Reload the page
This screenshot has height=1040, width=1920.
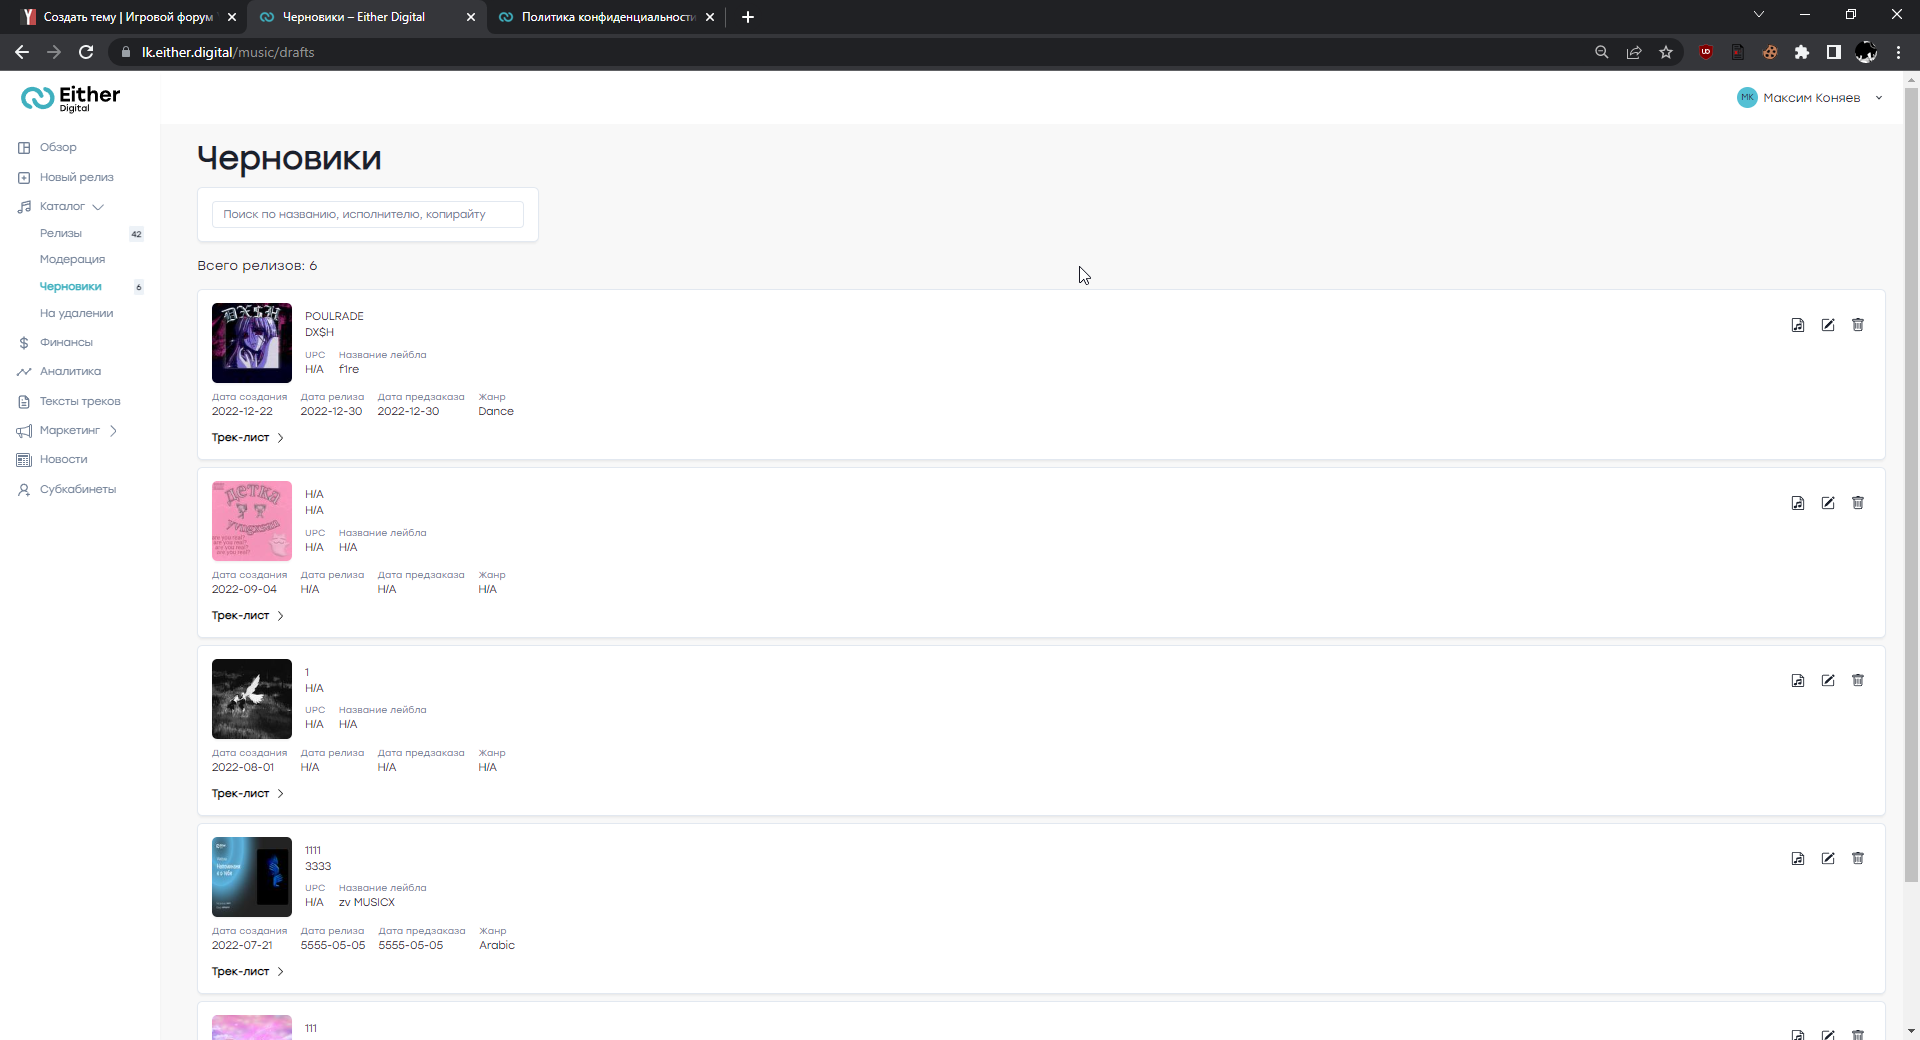86,52
